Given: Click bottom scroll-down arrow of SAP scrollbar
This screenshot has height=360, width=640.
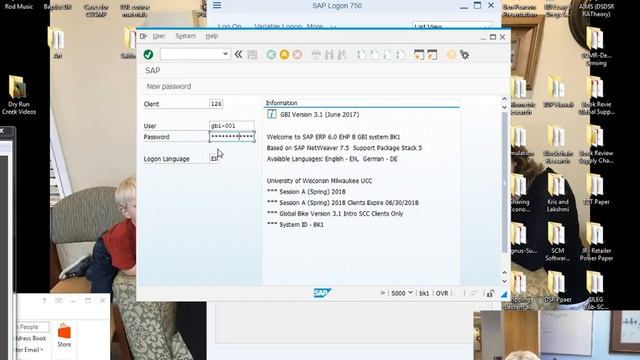Looking at the screenshot, I should (504, 281).
